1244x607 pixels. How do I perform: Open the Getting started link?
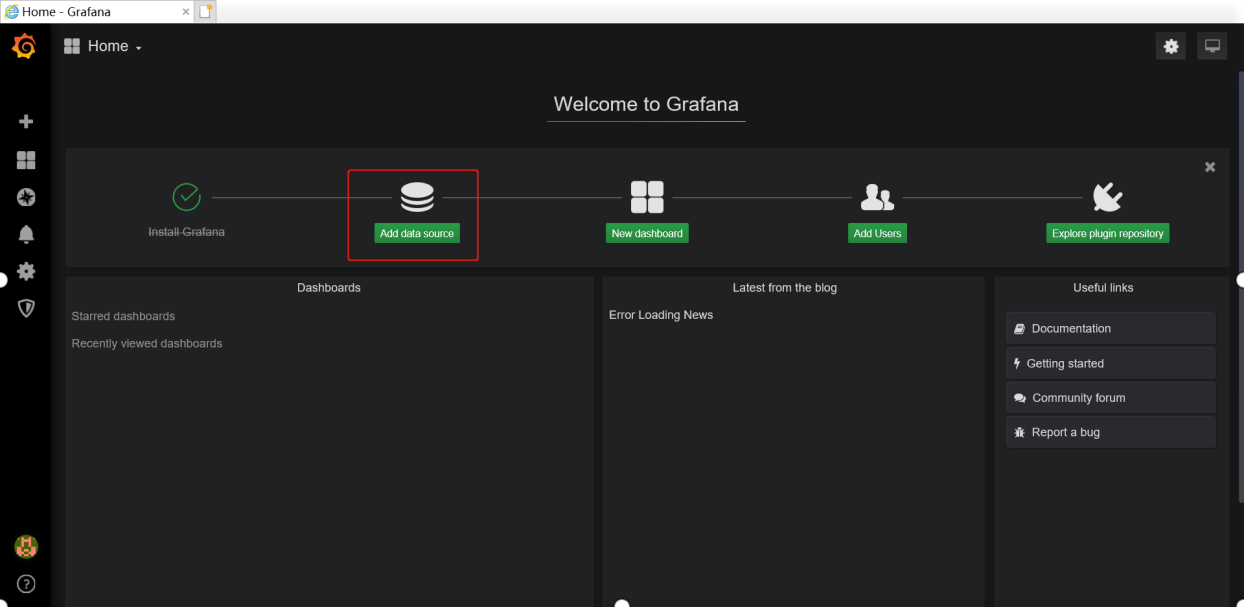pyautogui.click(x=1111, y=363)
